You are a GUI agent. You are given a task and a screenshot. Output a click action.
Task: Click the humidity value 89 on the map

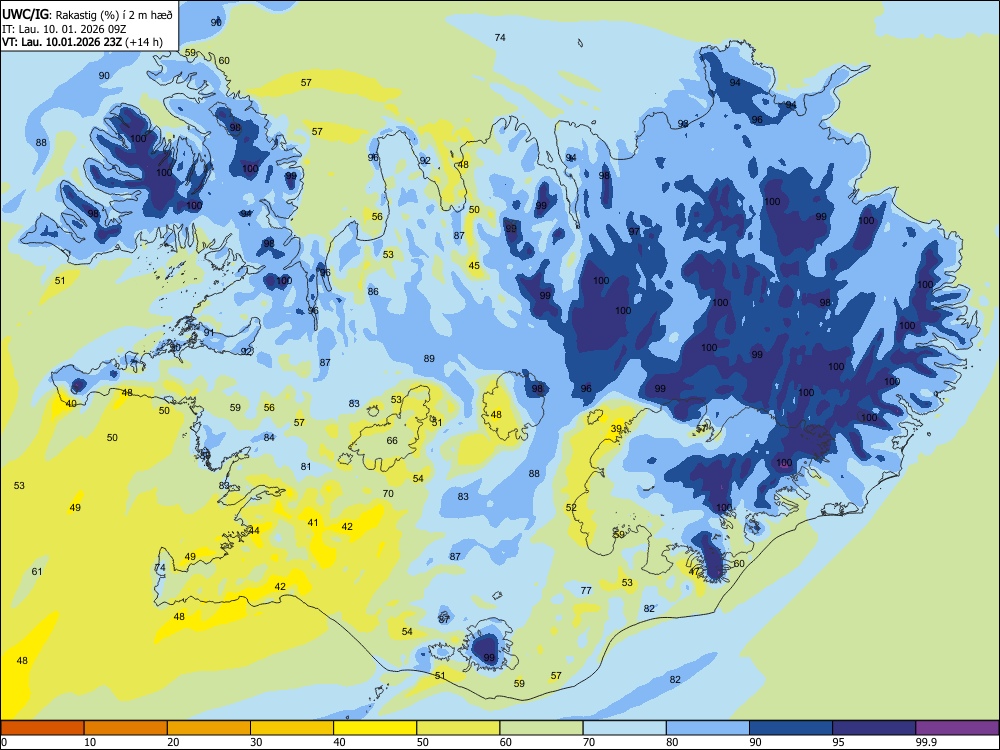point(429,358)
